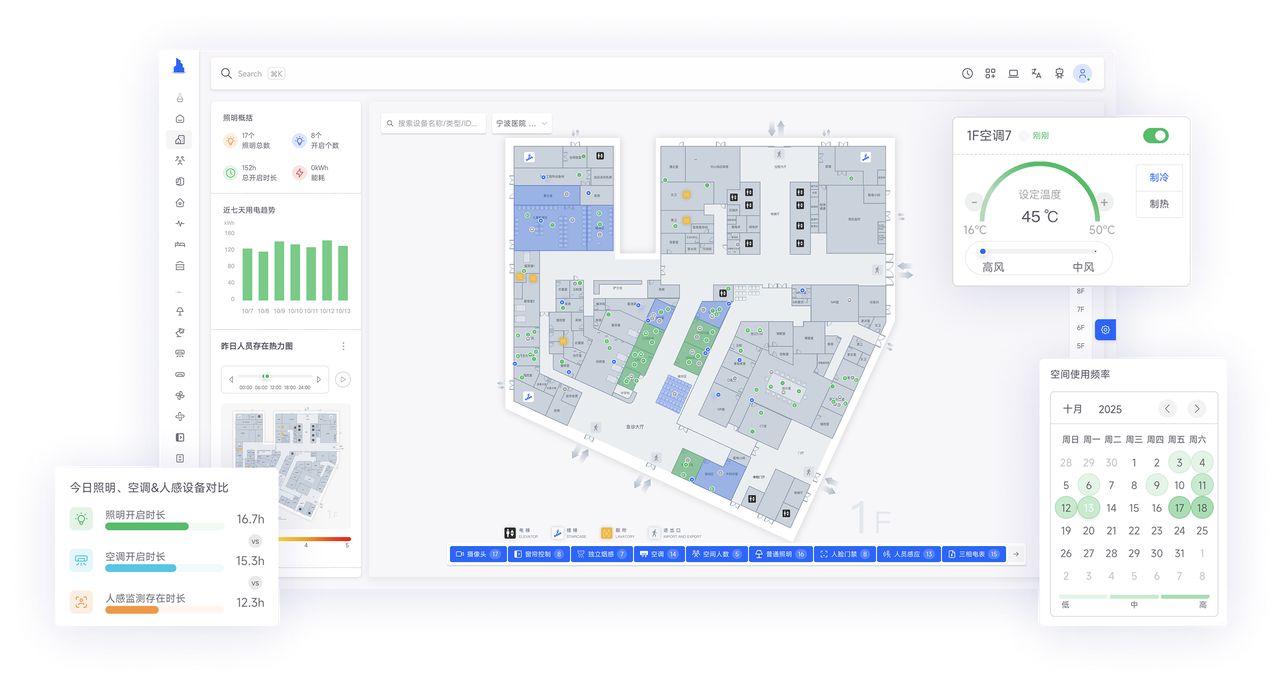Click the plus button to raise temperature
Screen dimensions: 1282x686
[1104, 202]
